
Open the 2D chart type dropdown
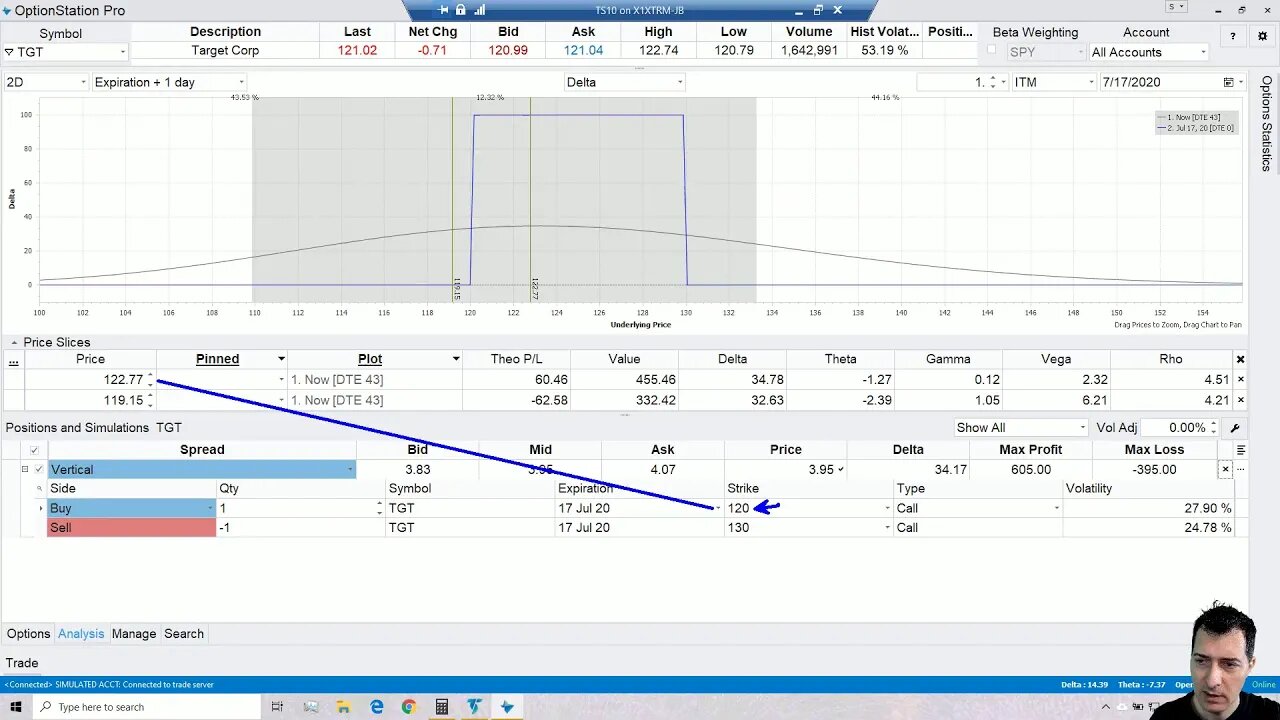[x=82, y=82]
